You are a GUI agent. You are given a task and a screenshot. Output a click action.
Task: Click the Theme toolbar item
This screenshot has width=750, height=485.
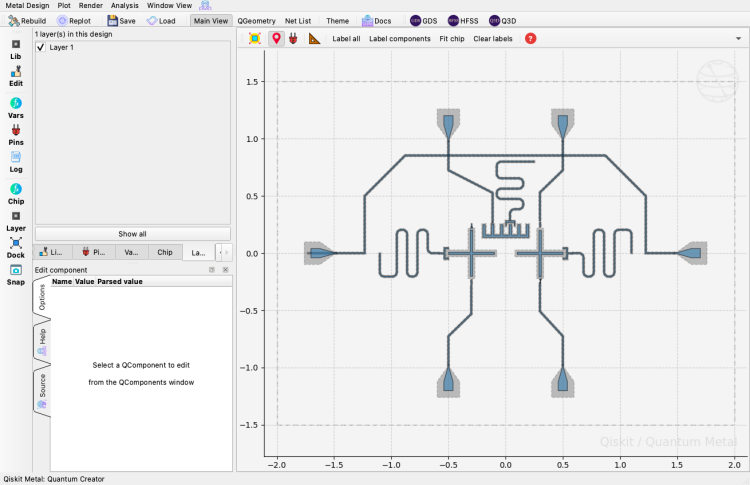pos(337,21)
